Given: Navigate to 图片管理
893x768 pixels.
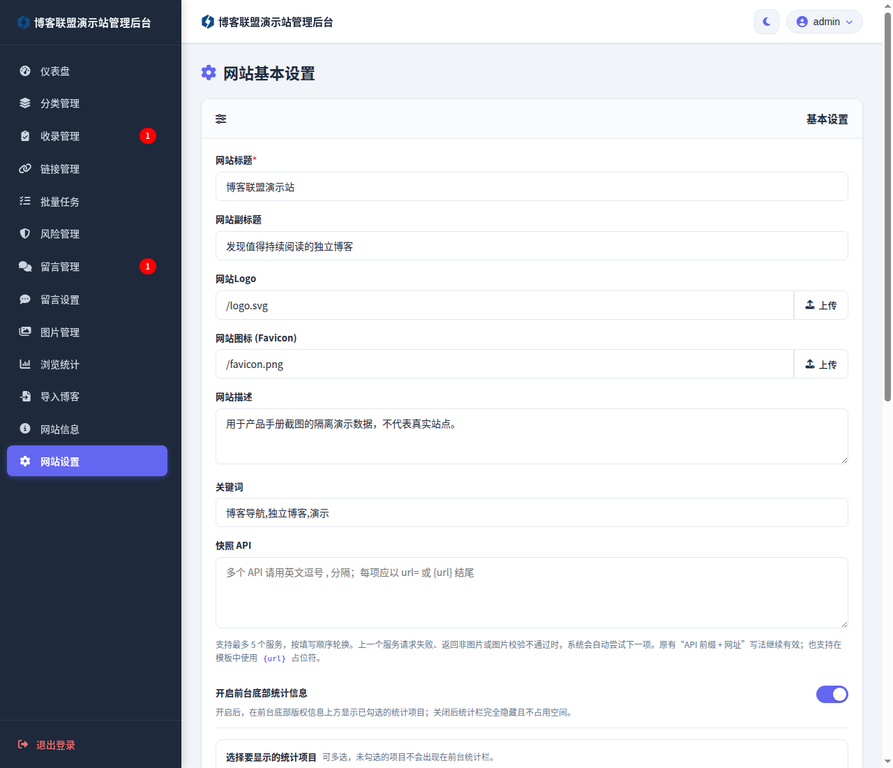Looking at the screenshot, I should tap(87, 331).
